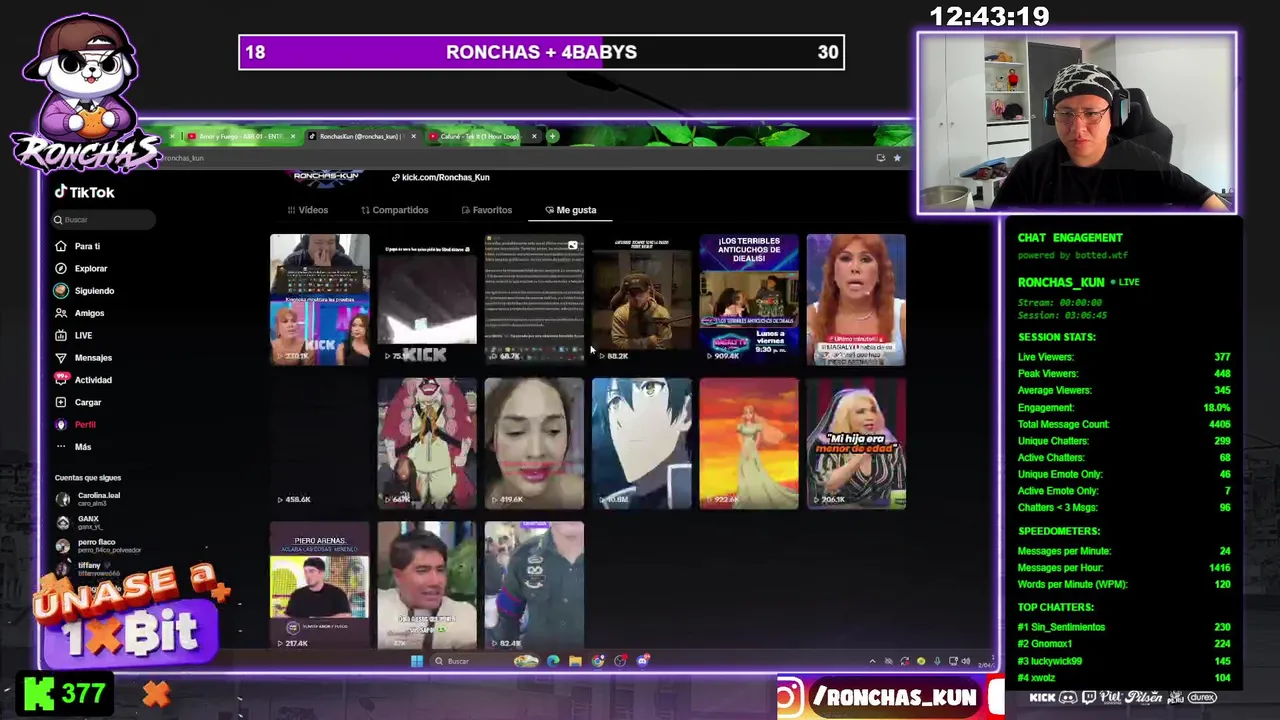Open Google Chrome from taskbar

[598, 661]
